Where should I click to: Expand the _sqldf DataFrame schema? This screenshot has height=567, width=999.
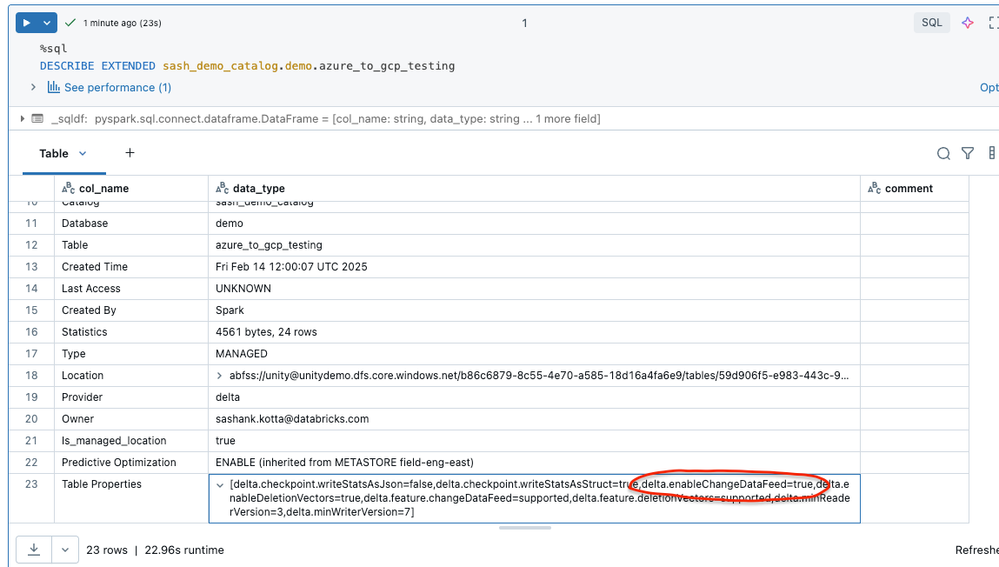(x=23, y=119)
